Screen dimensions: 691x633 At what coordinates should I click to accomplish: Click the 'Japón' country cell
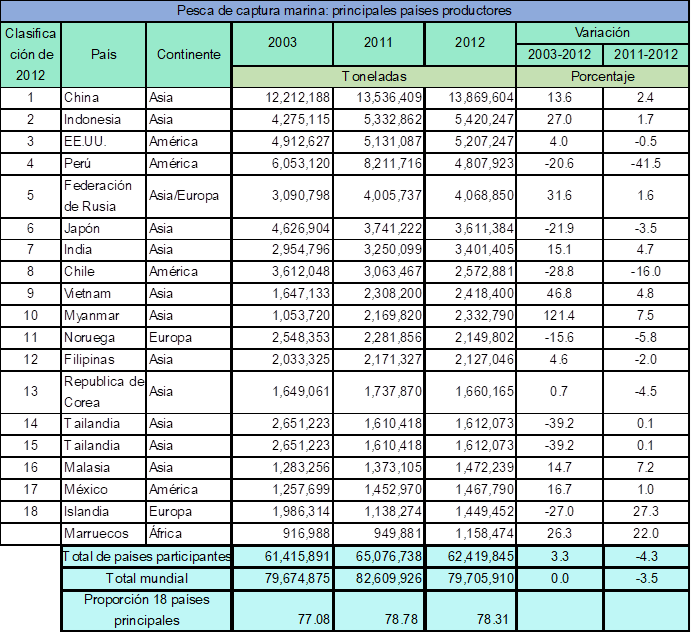(x=104, y=228)
